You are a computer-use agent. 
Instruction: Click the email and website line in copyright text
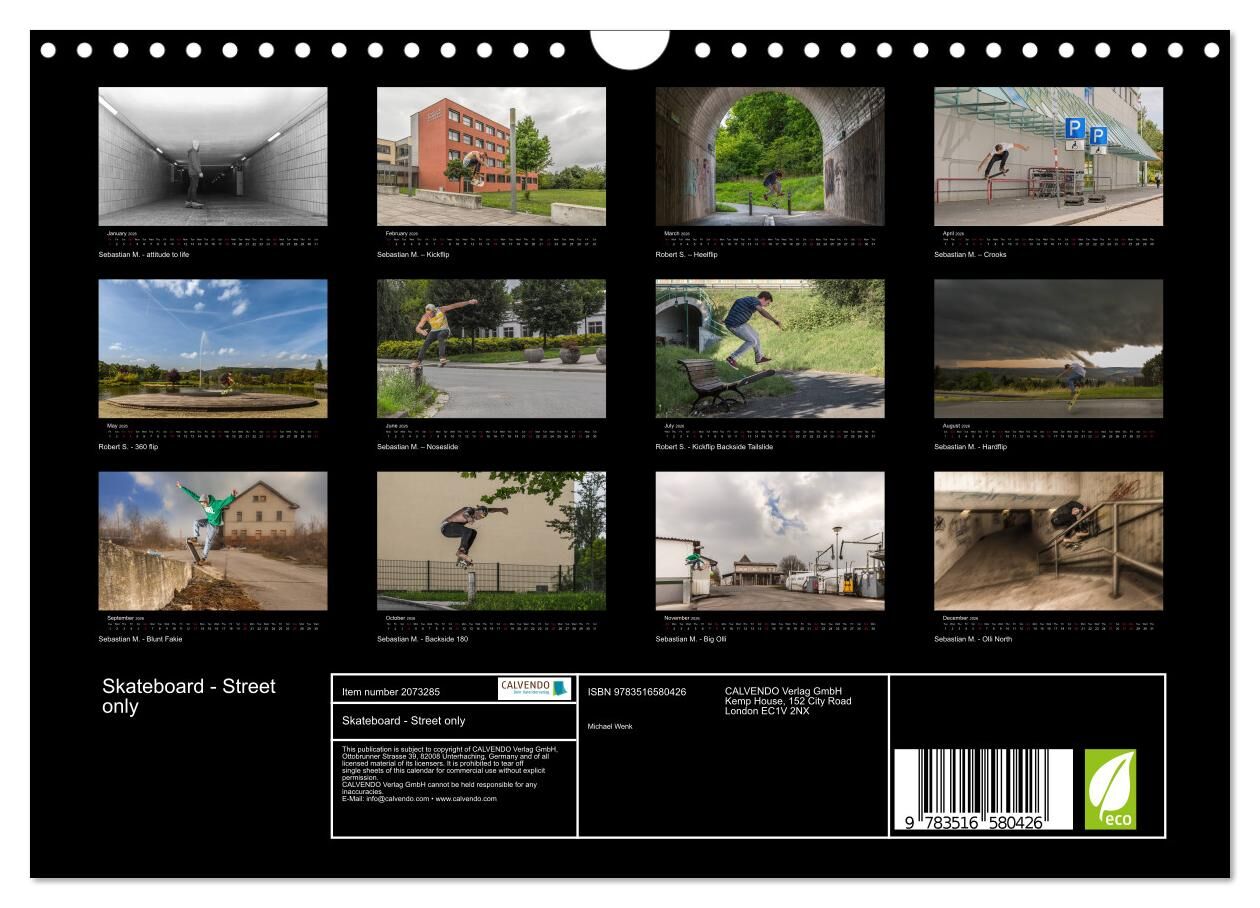coord(419,799)
